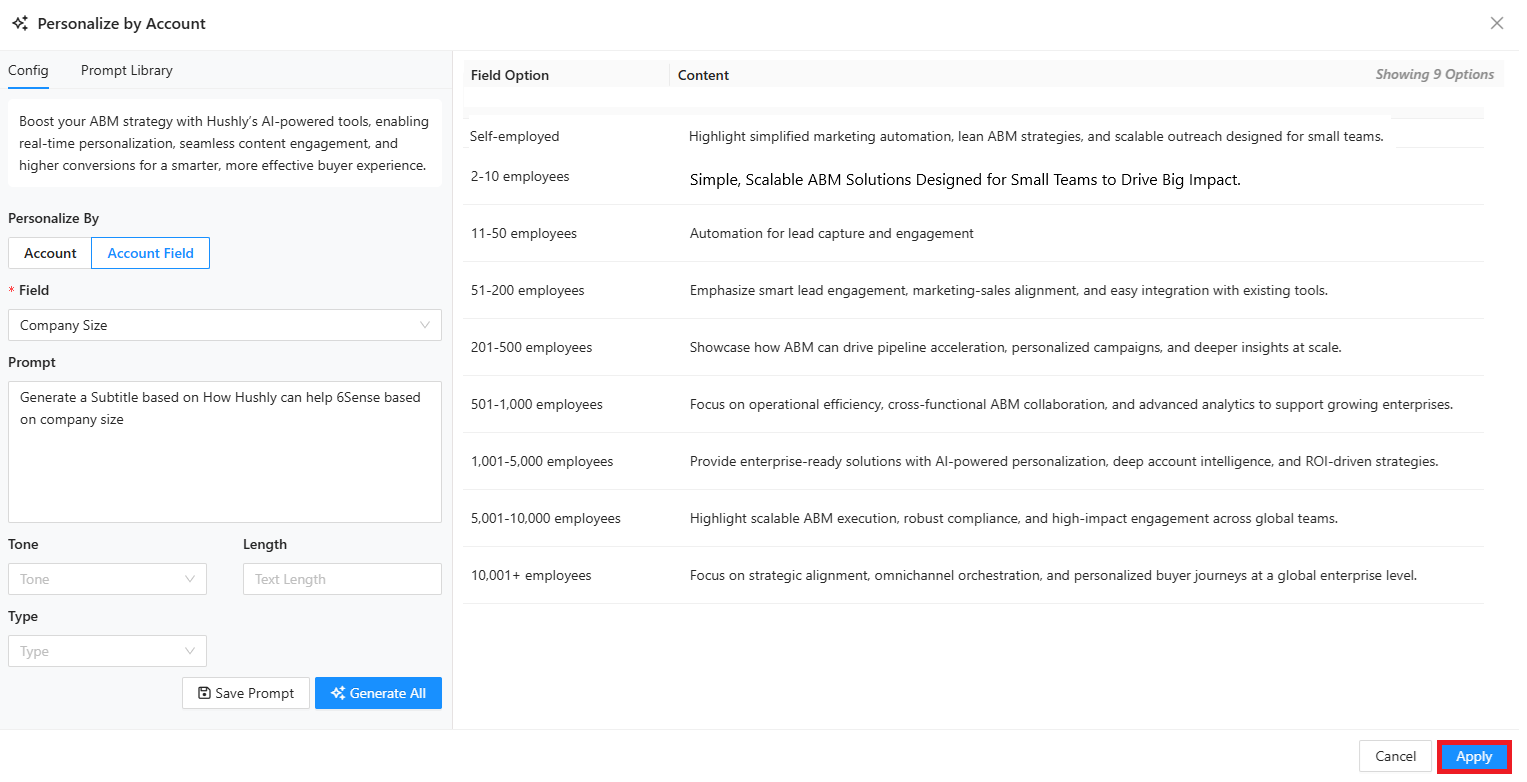The width and height of the screenshot is (1527, 782).
Task: Click the Content column header
Action: point(703,75)
